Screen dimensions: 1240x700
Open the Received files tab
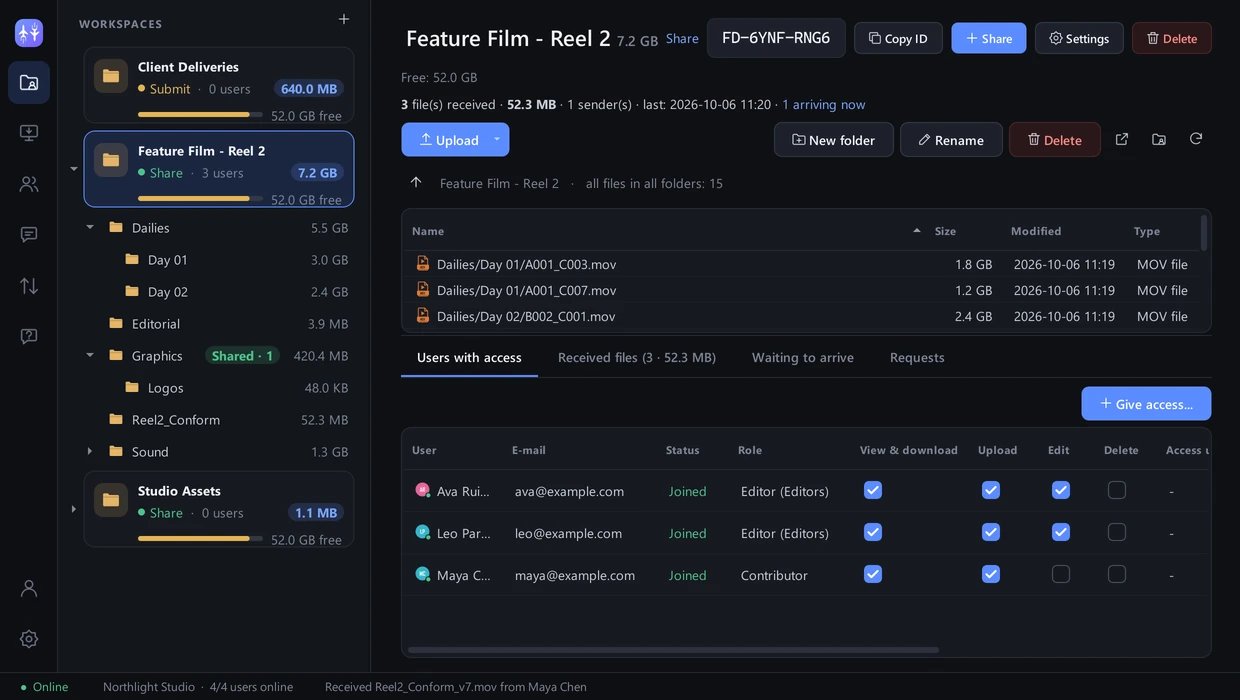tap(637, 357)
